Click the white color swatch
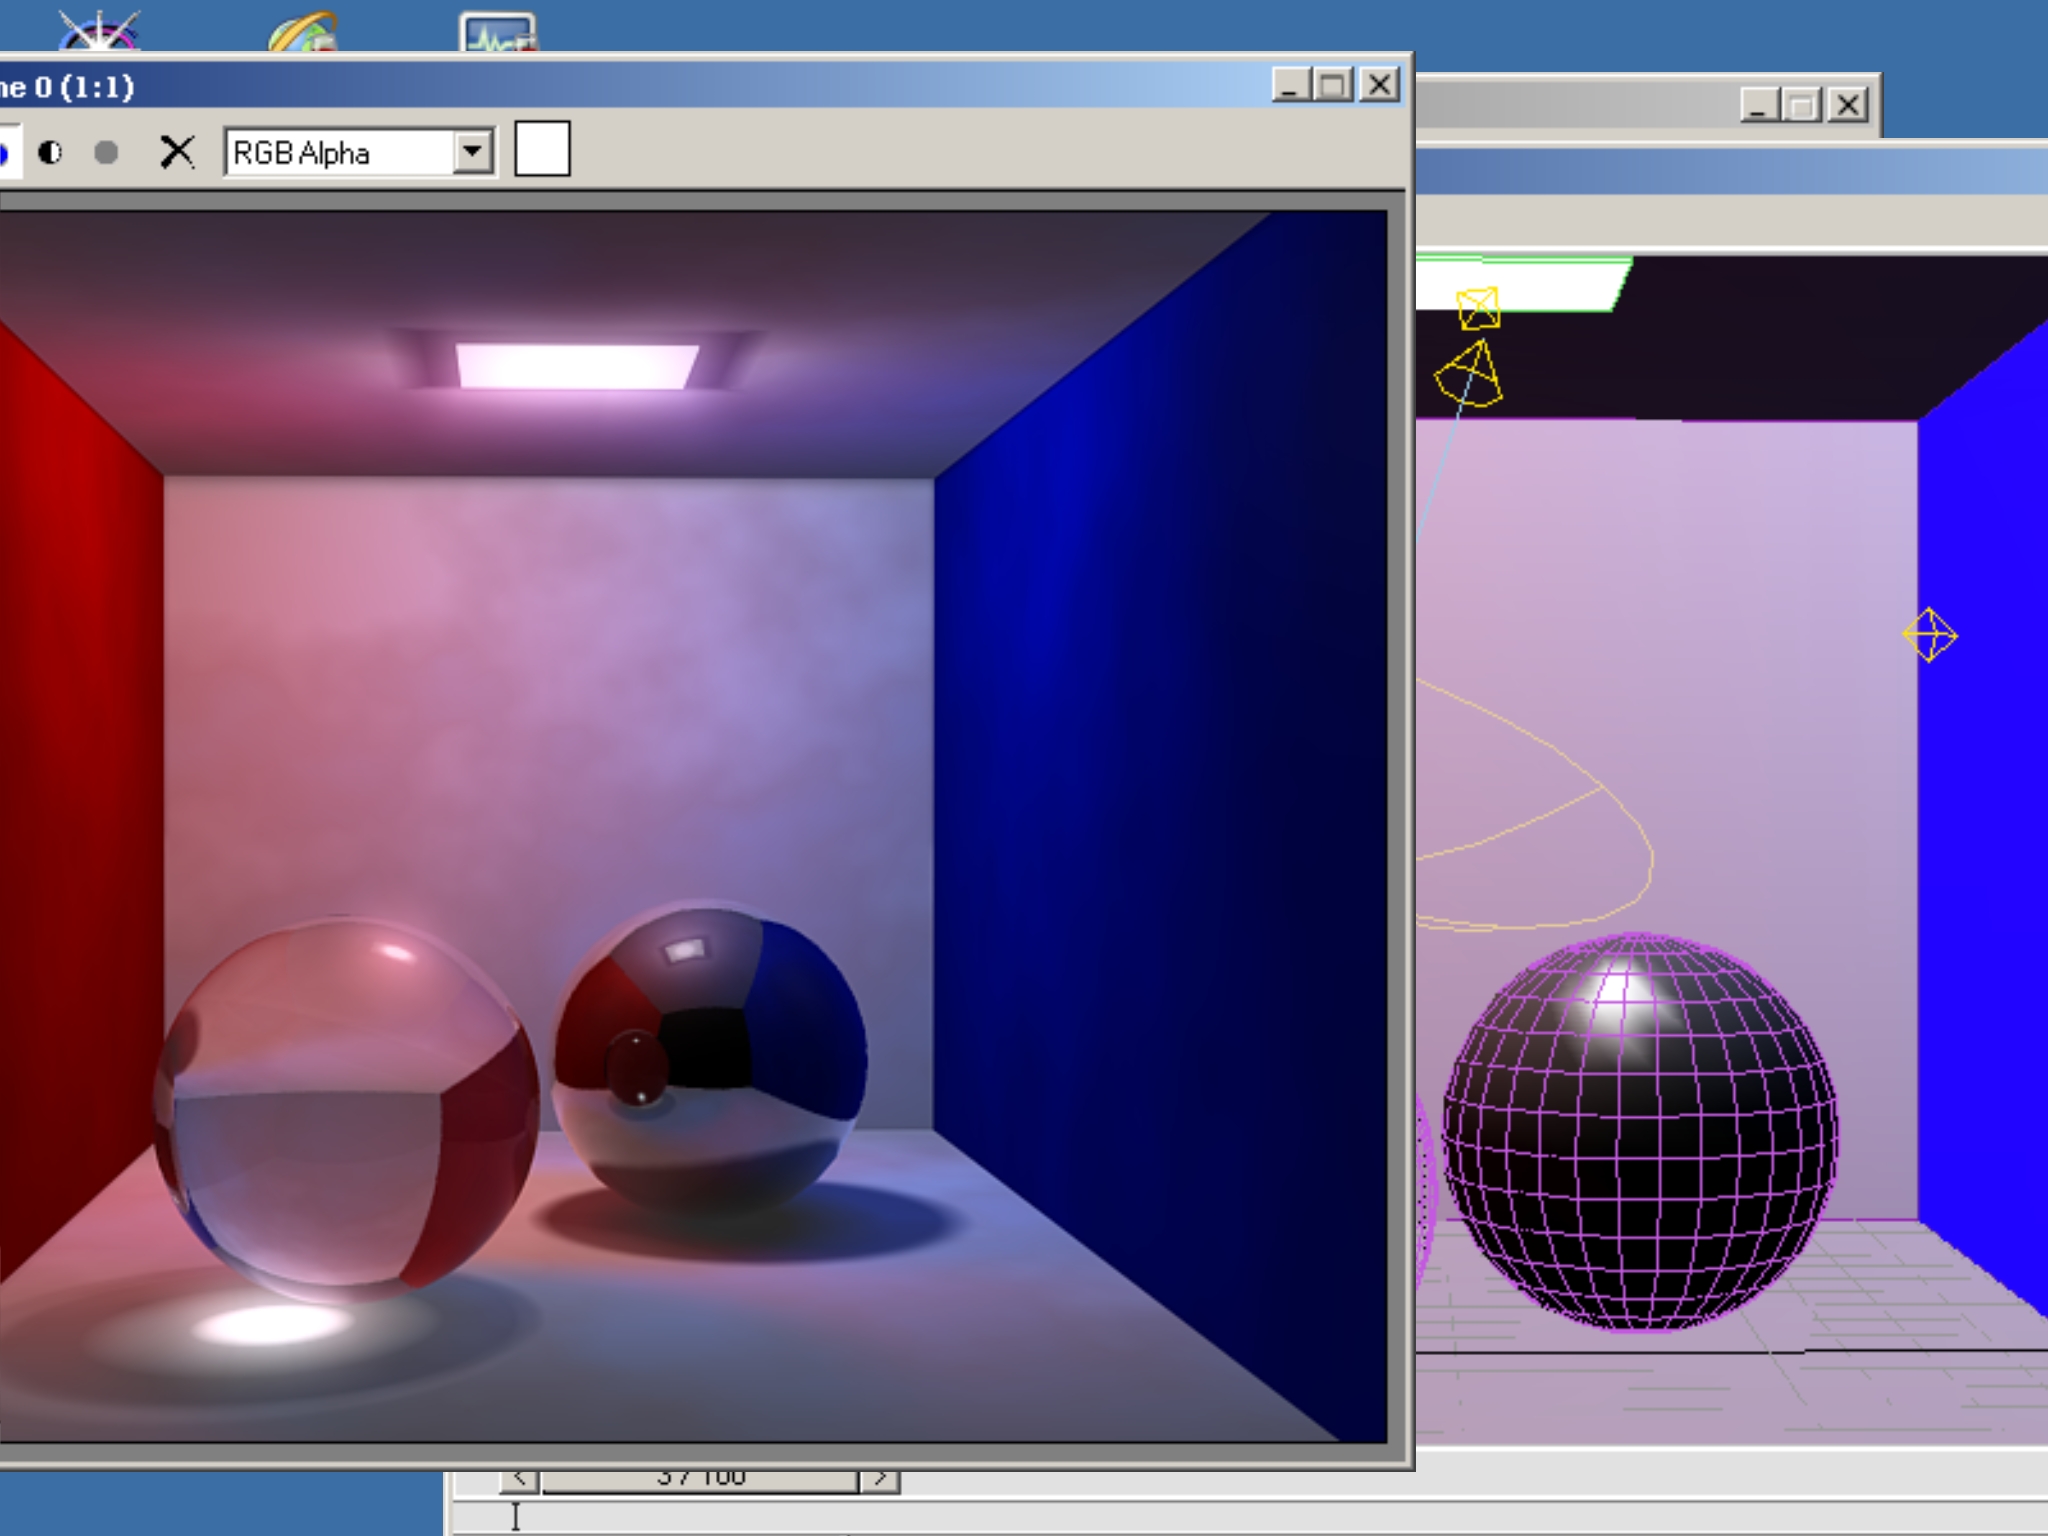The width and height of the screenshot is (2048, 1536). [542, 149]
